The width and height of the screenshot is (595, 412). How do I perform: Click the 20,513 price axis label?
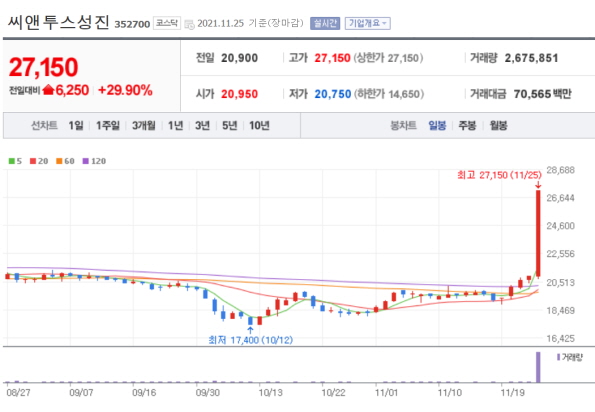click(560, 282)
